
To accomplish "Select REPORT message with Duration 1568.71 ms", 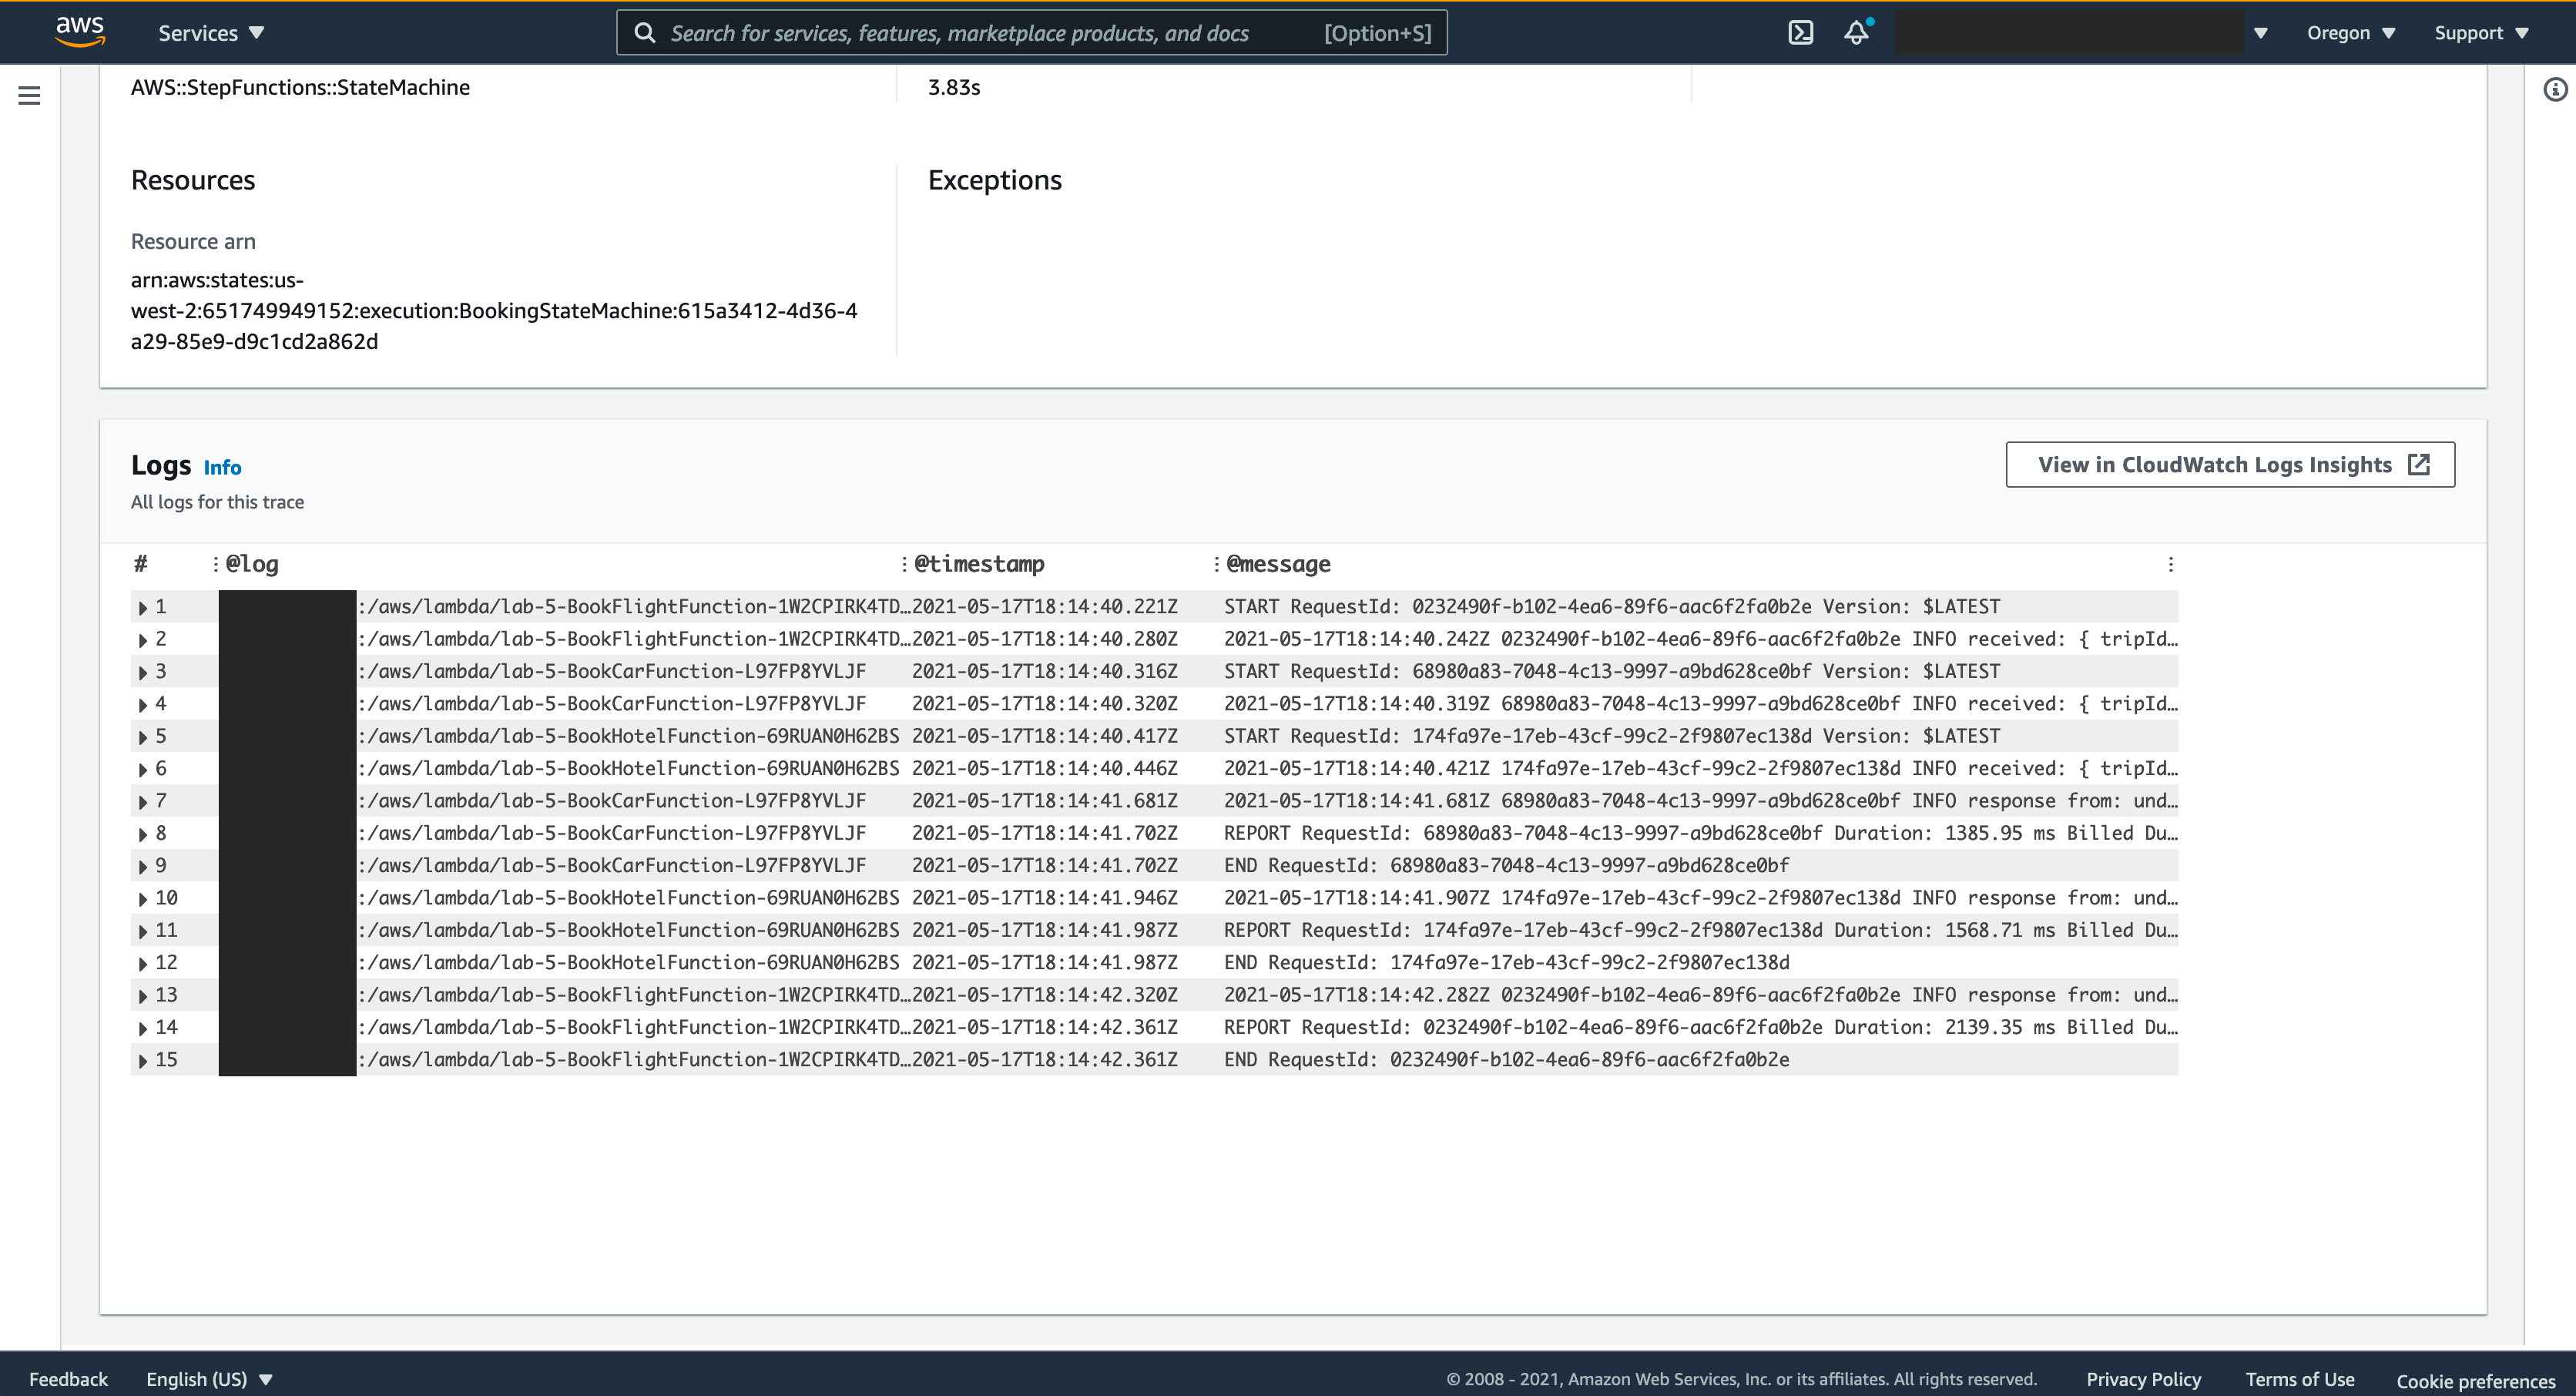I will point(1701,930).
